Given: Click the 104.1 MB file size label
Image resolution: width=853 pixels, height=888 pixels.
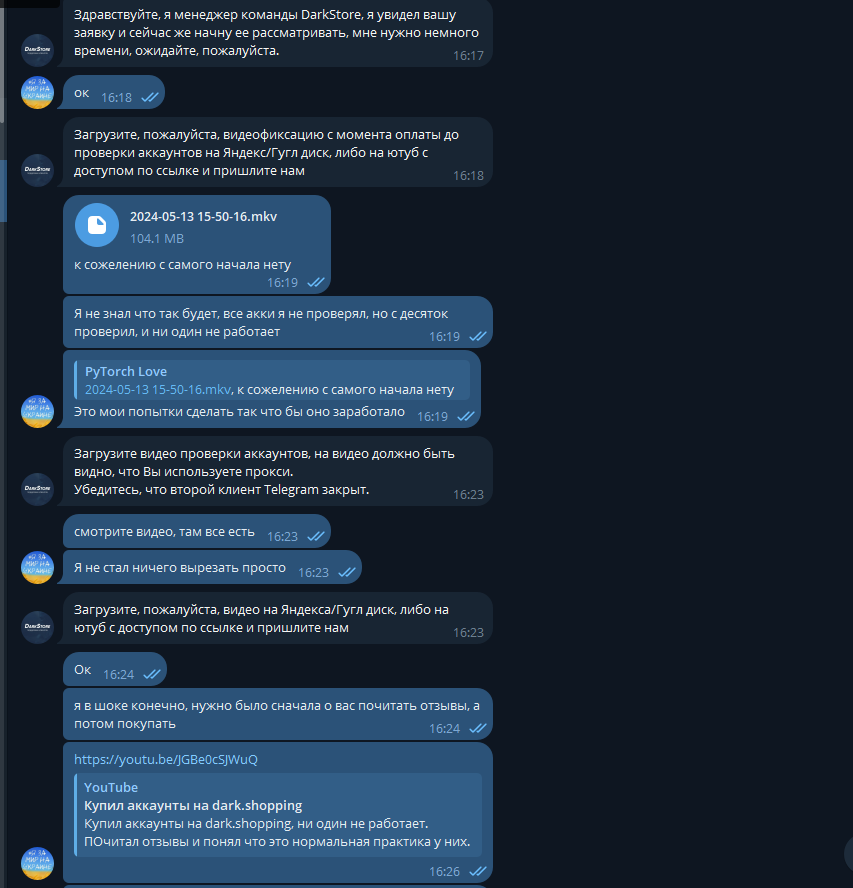Looking at the screenshot, I should pos(157,238).
